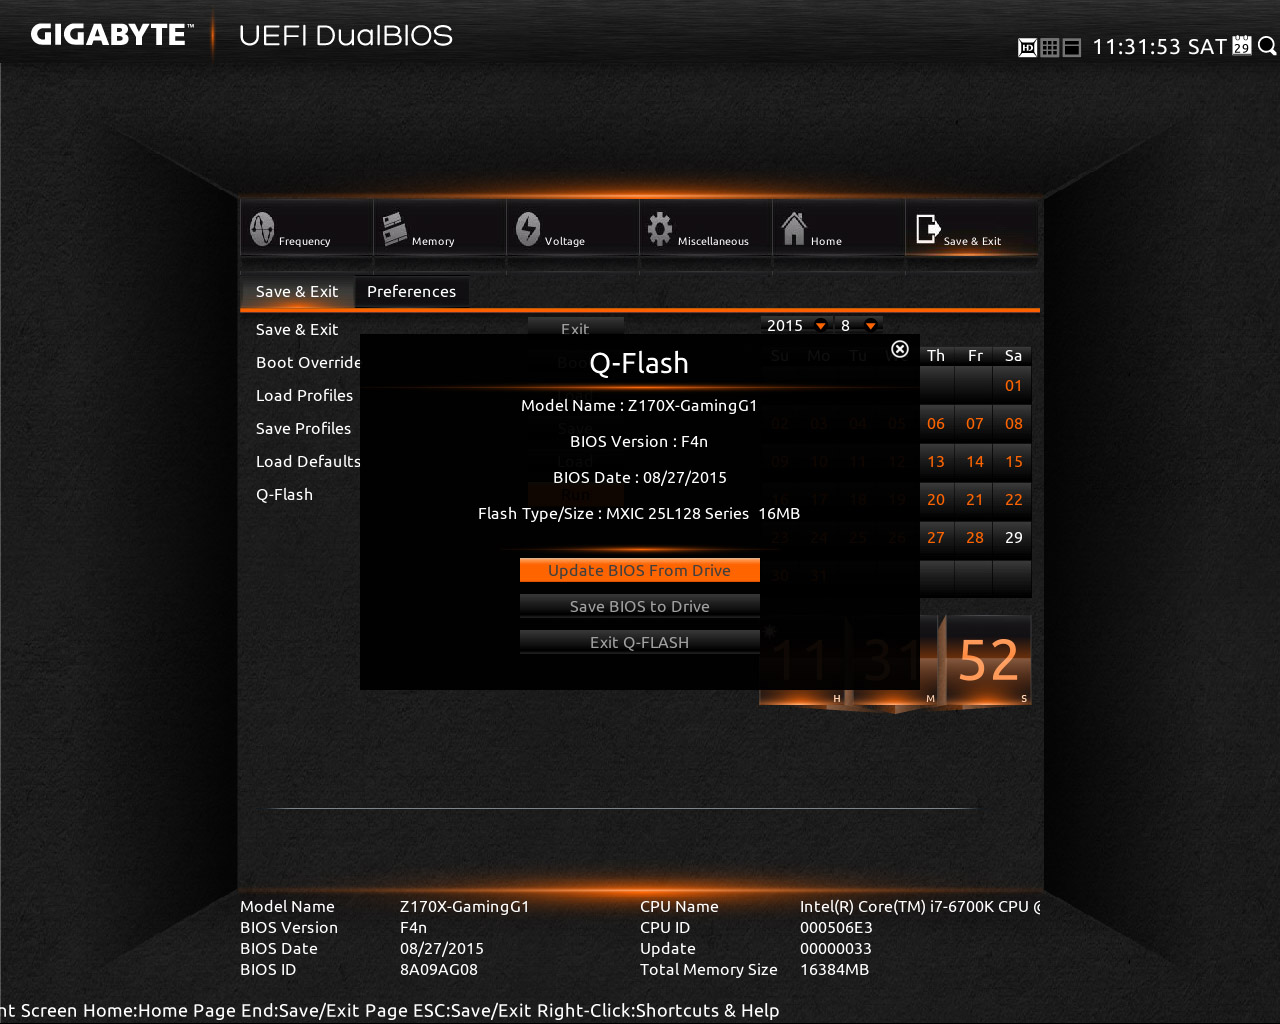This screenshot has width=1280, height=1024.
Task: Click Save BIOS to Drive
Action: pyautogui.click(x=640, y=606)
